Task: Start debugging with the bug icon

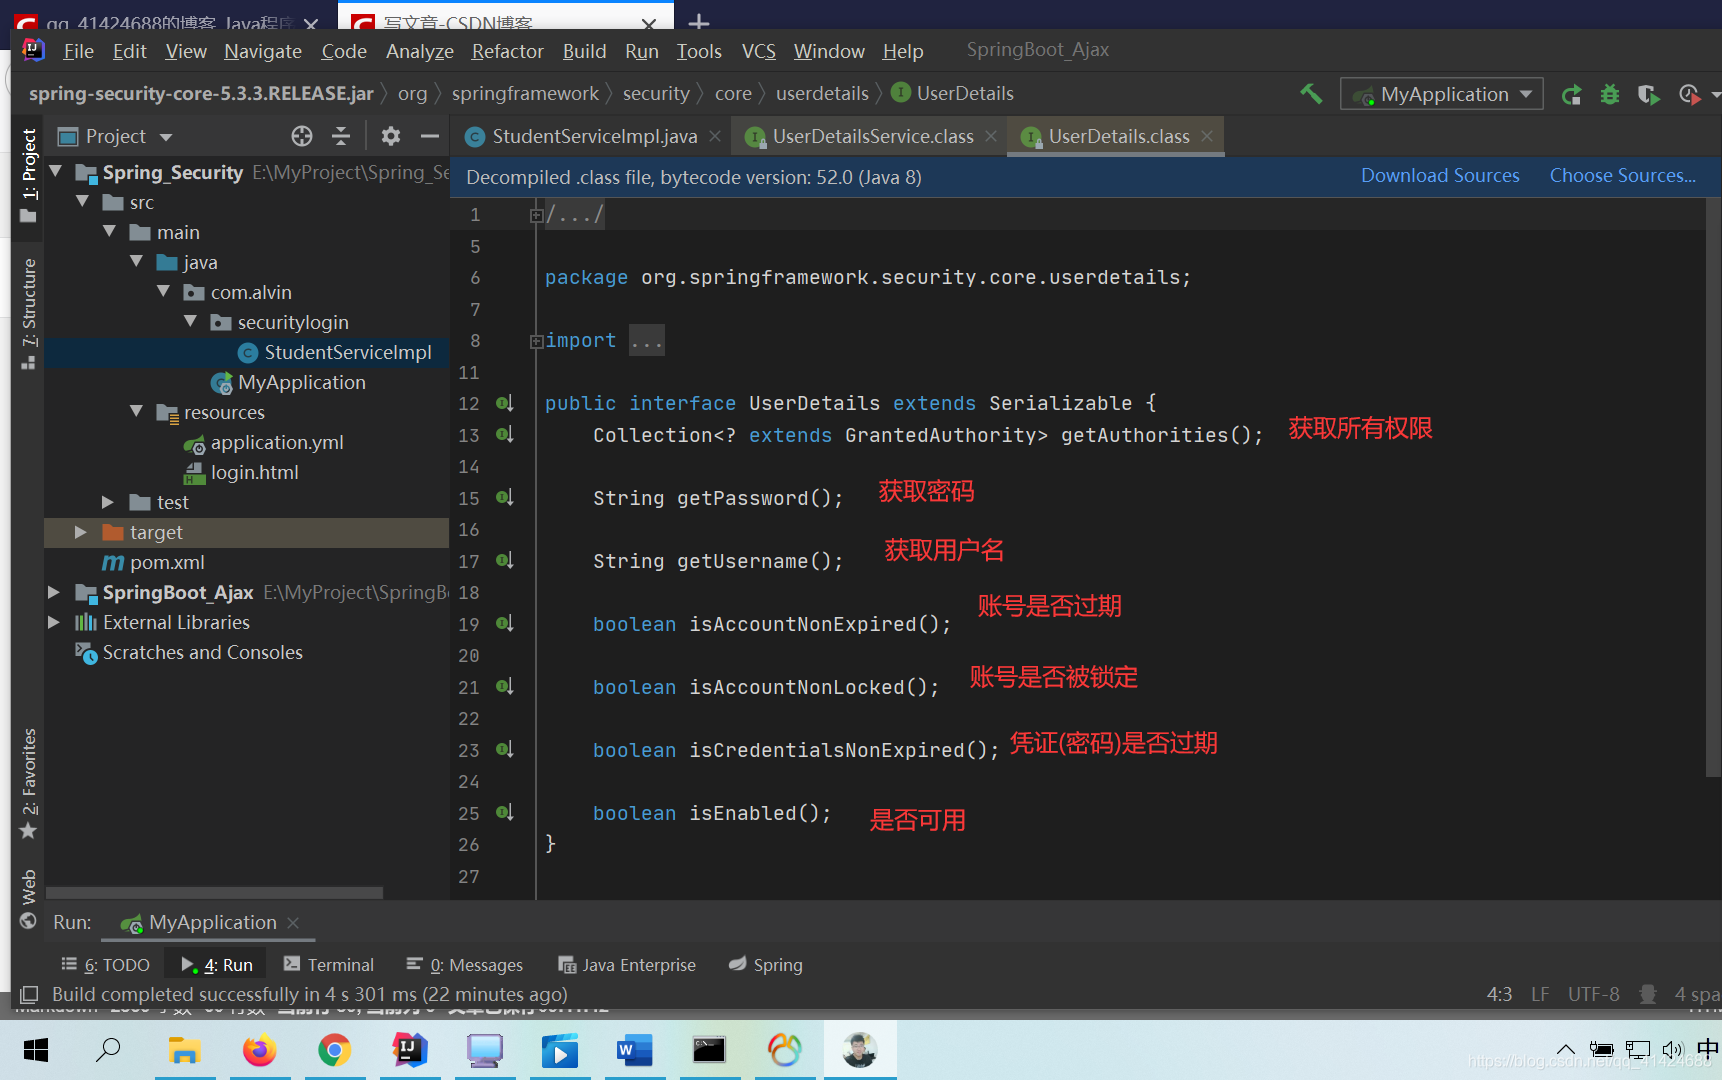Action: [1610, 95]
